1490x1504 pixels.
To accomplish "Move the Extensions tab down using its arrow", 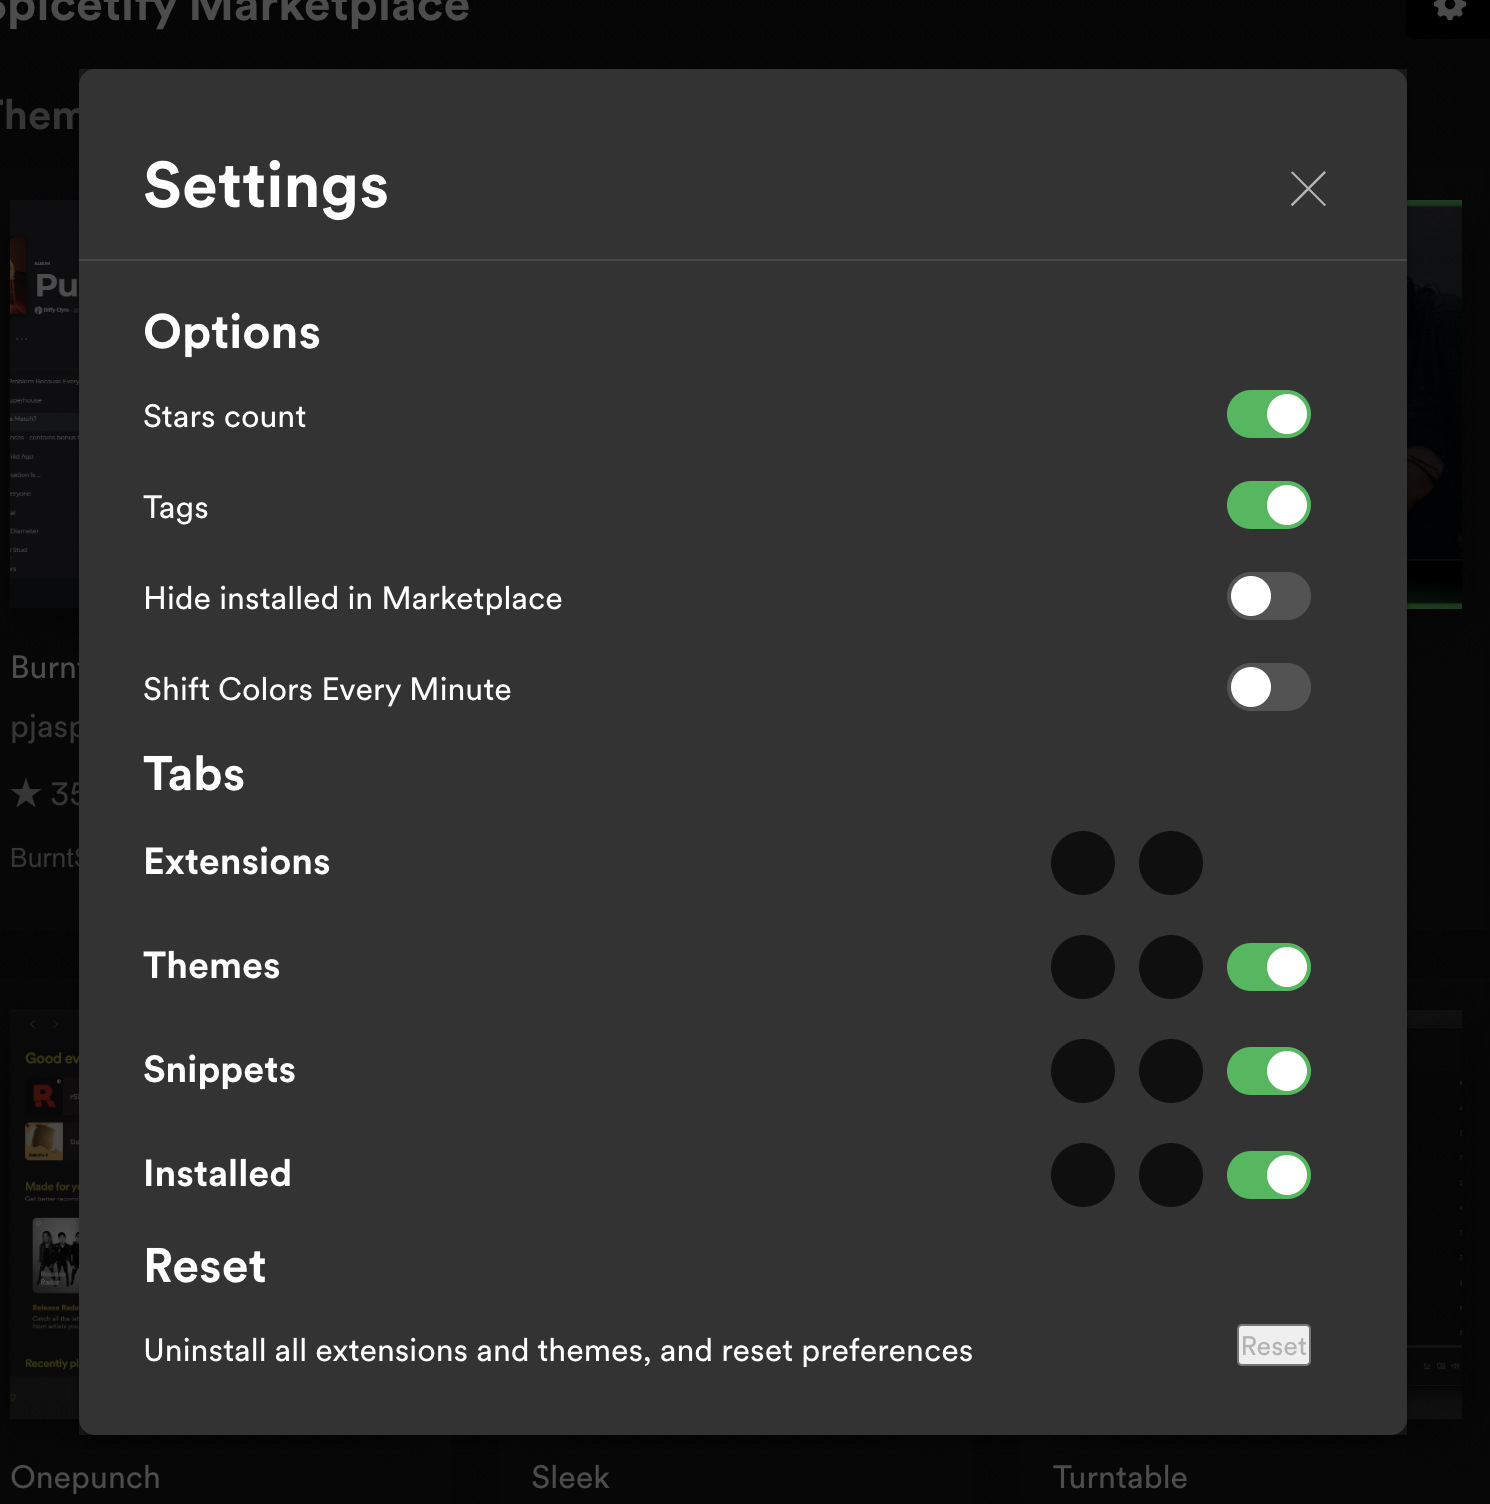I will [1170, 862].
